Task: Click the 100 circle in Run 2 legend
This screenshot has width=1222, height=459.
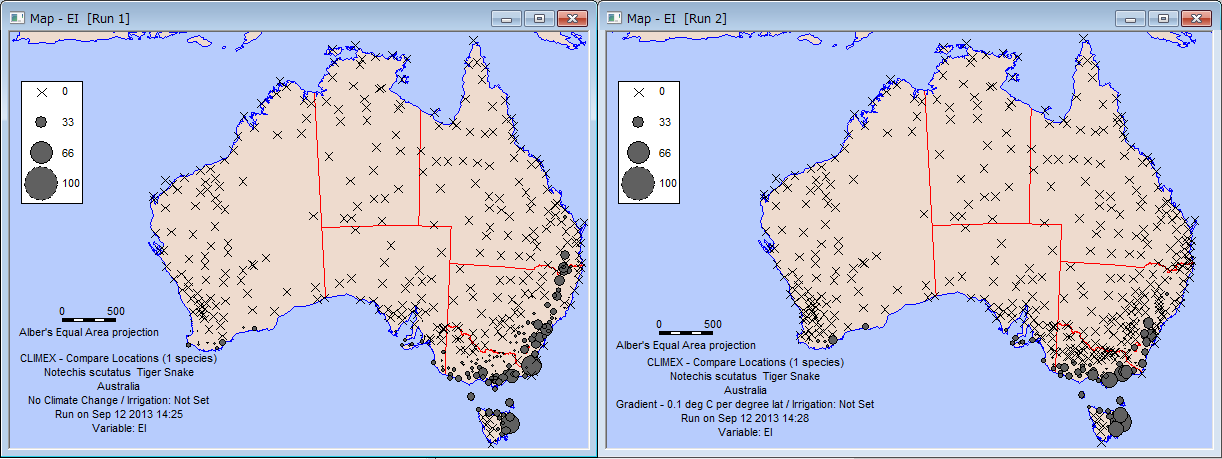Action: (638, 184)
